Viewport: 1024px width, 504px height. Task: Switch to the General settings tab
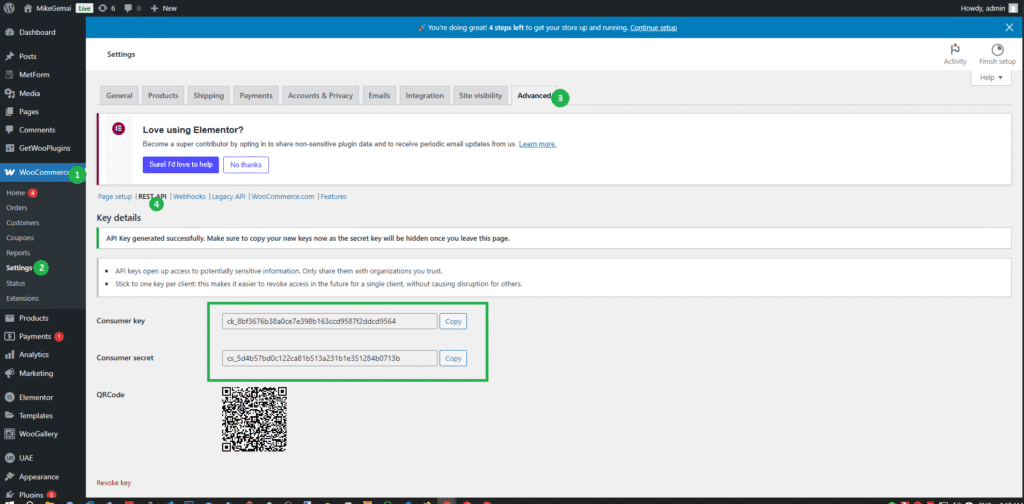coord(120,95)
